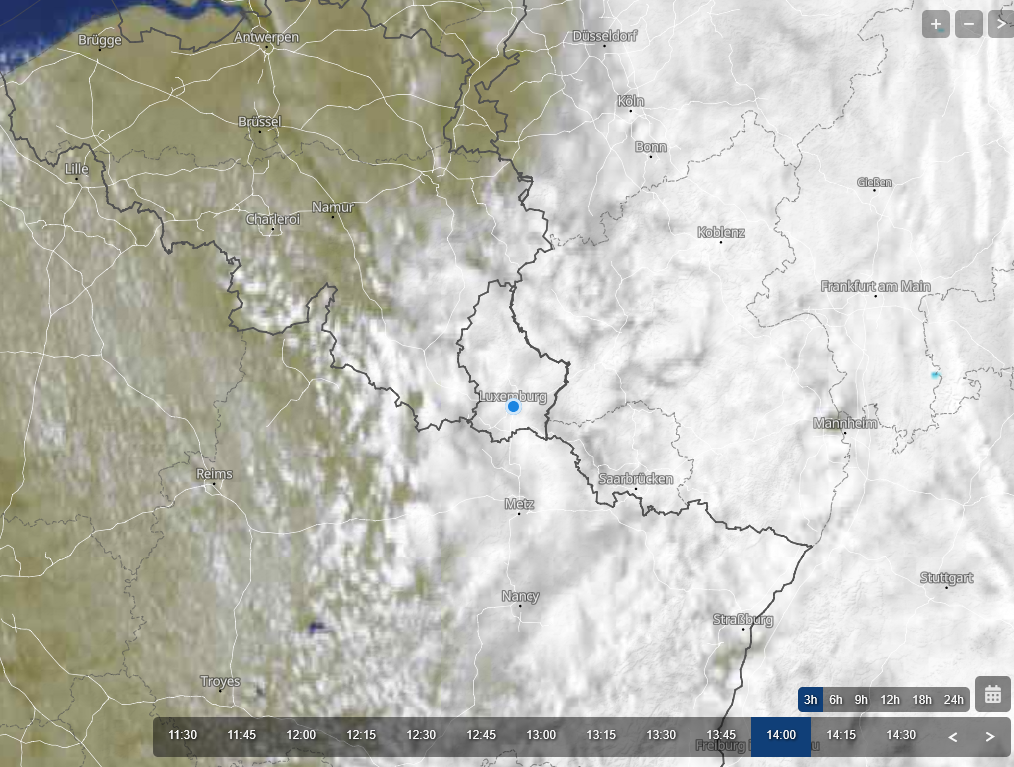This screenshot has width=1014, height=767.
Task: Show the 14:30 satellite frame
Action: (901, 735)
